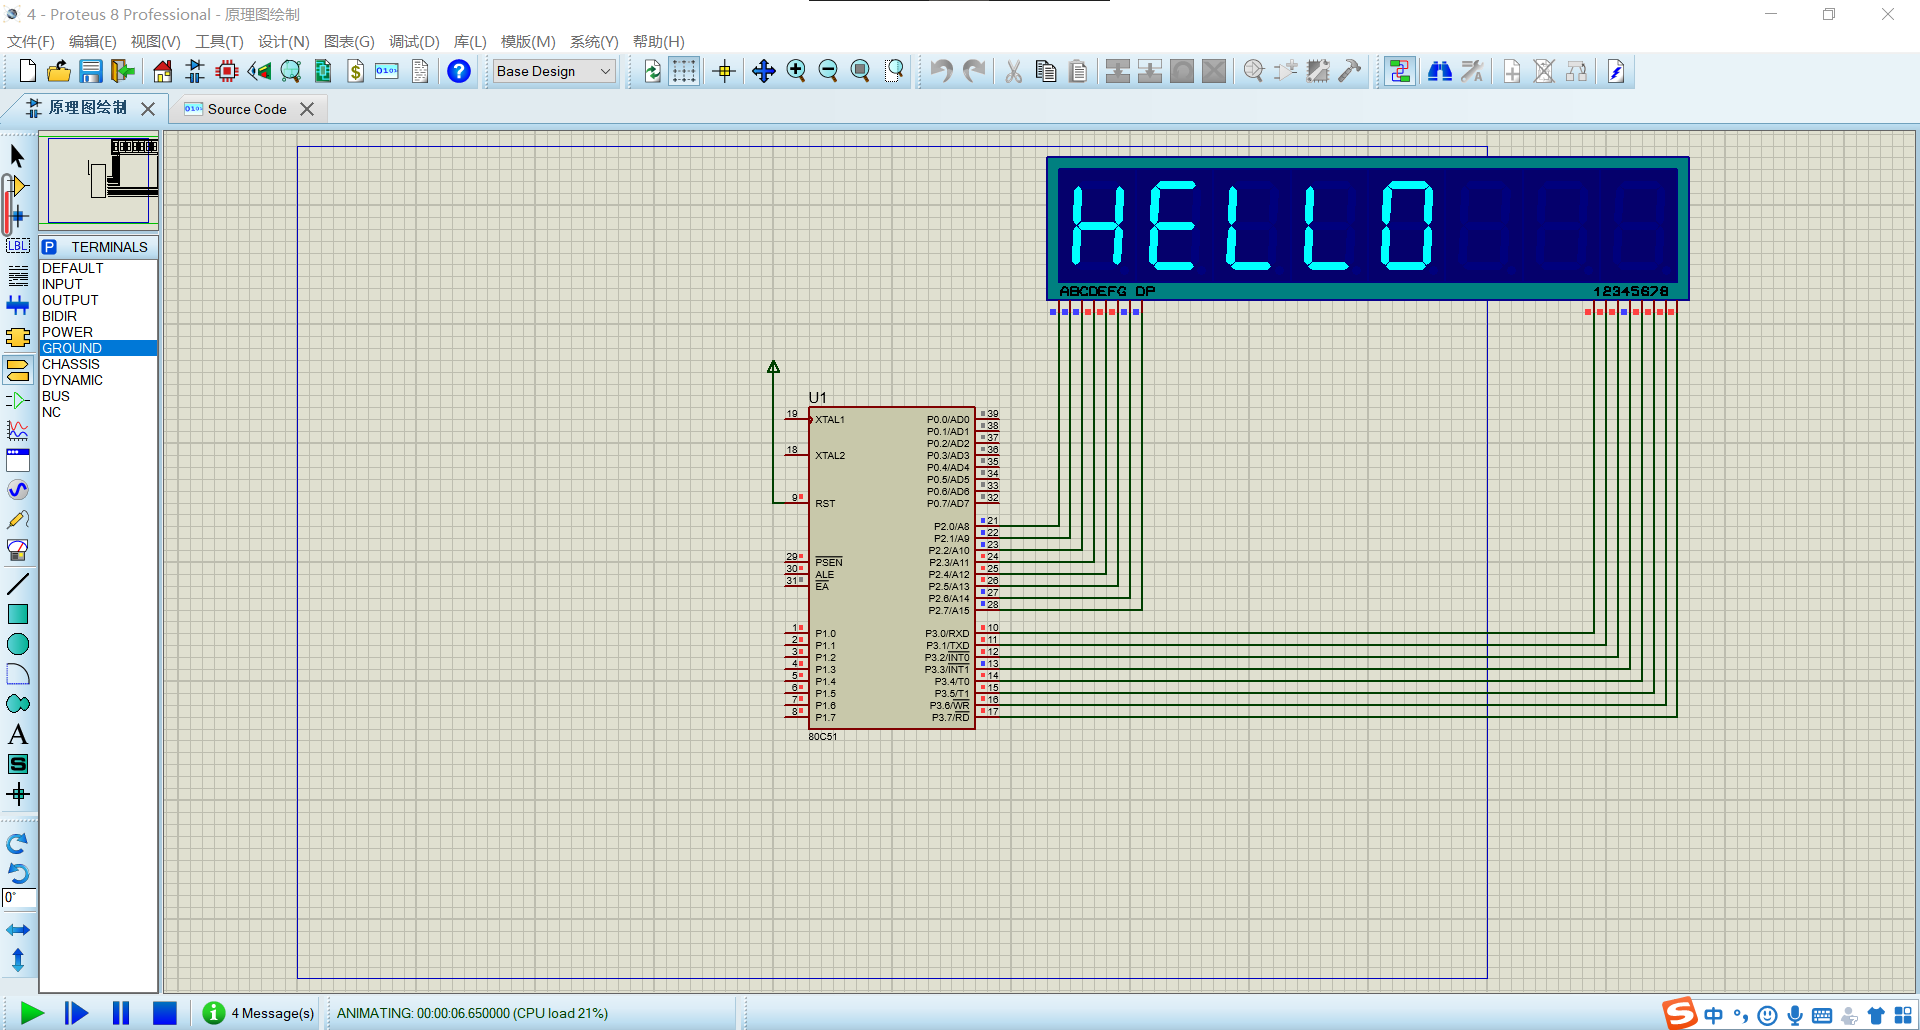The width and height of the screenshot is (1920, 1030).
Task: Toggle the wire autorouter button
Action: click(1400, 71)
